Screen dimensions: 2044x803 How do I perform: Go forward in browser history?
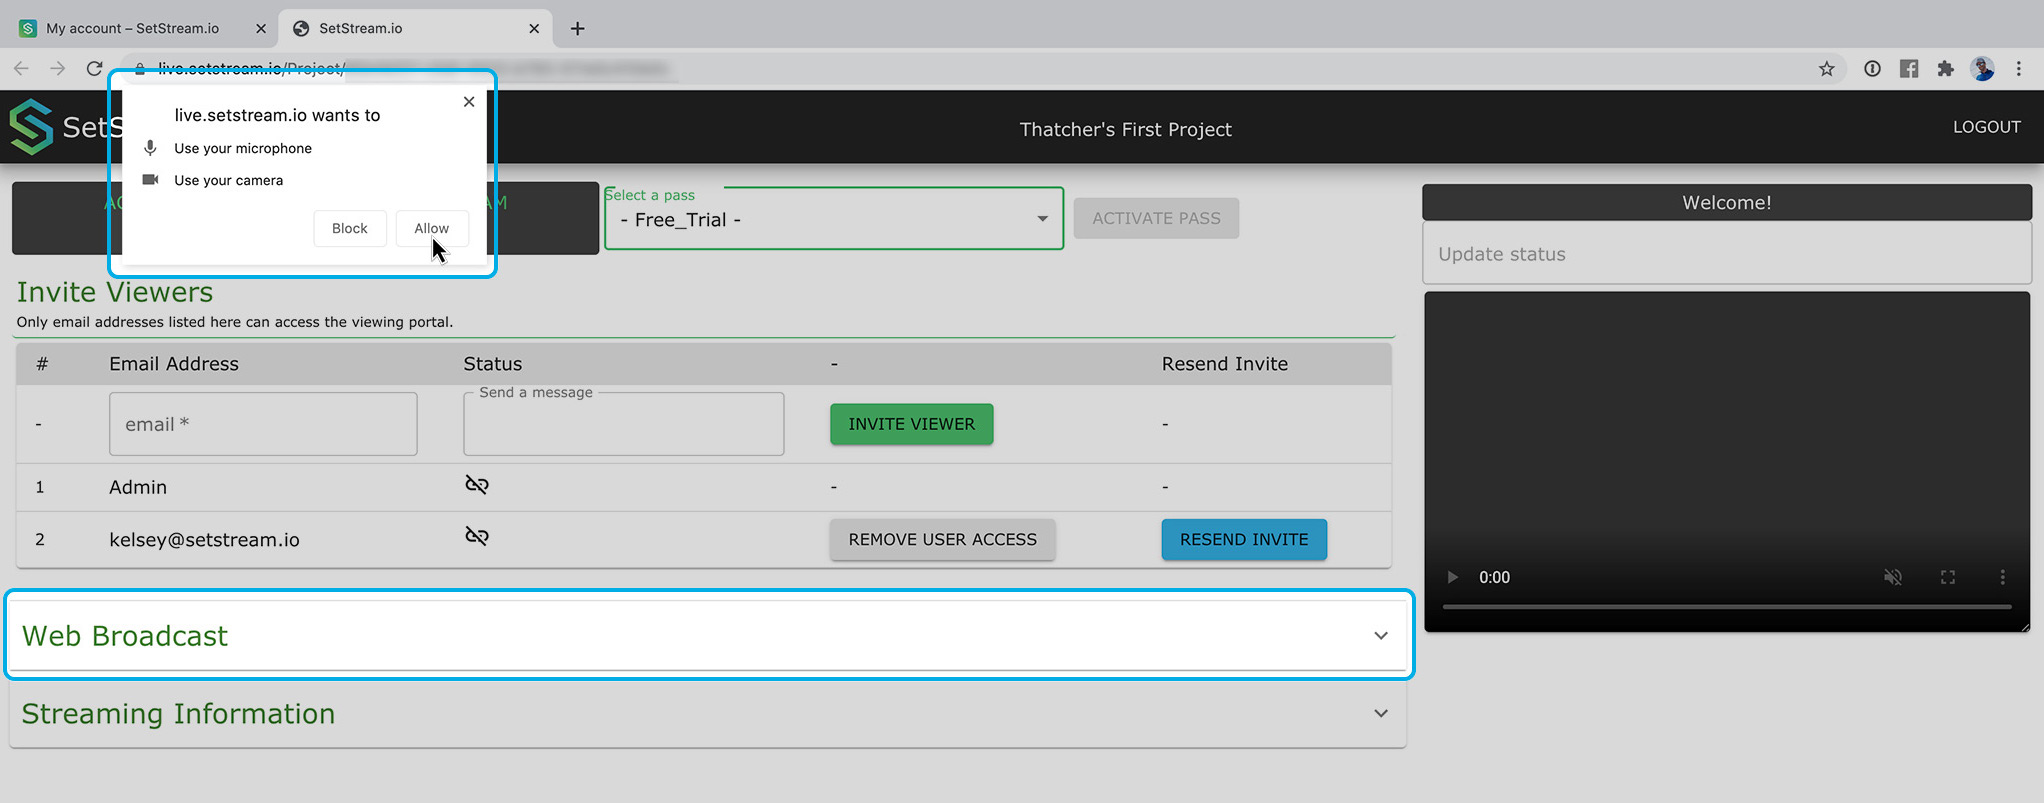pyautogui.click(x=58, y=68)
